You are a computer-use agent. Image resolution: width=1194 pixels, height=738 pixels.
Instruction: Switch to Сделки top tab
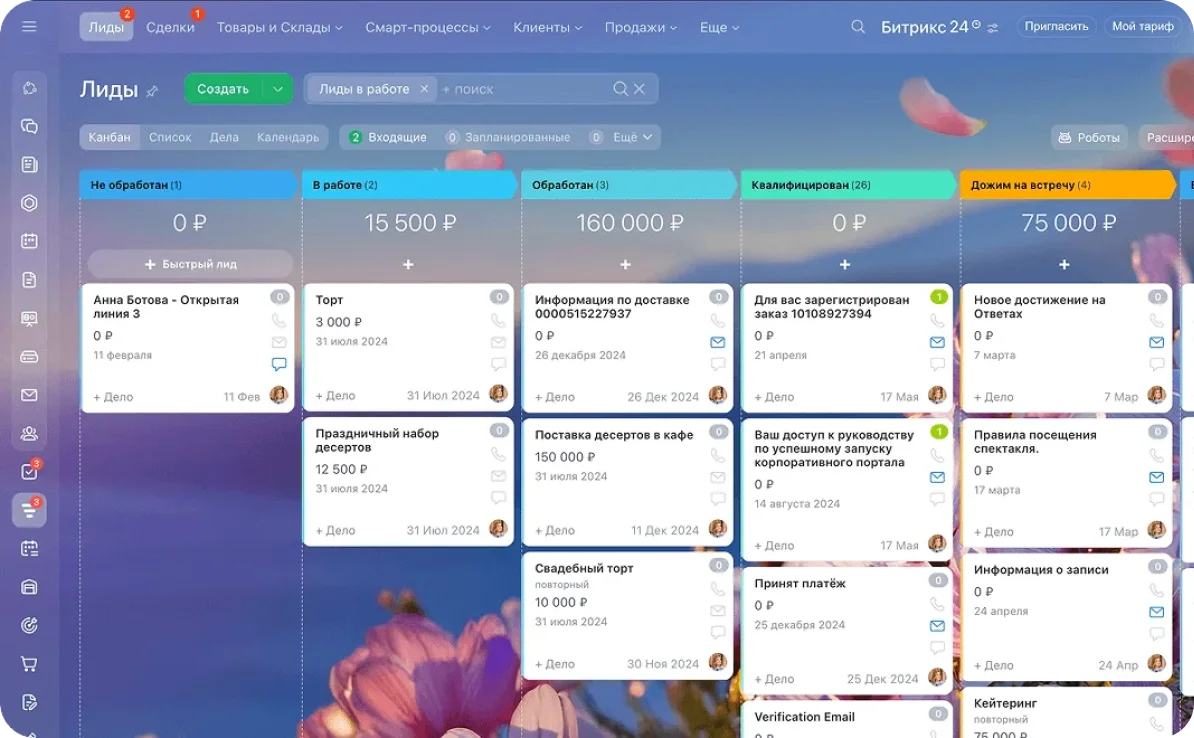click(170, 27)
